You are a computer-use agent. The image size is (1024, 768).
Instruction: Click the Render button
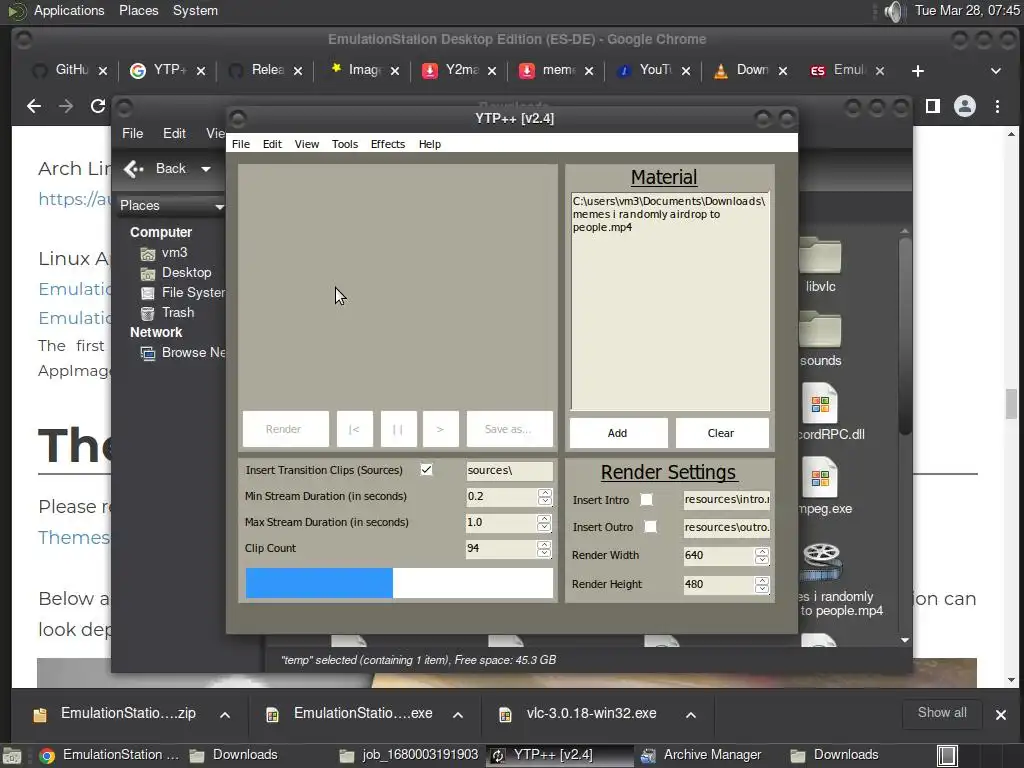click(x=285, y=429)
